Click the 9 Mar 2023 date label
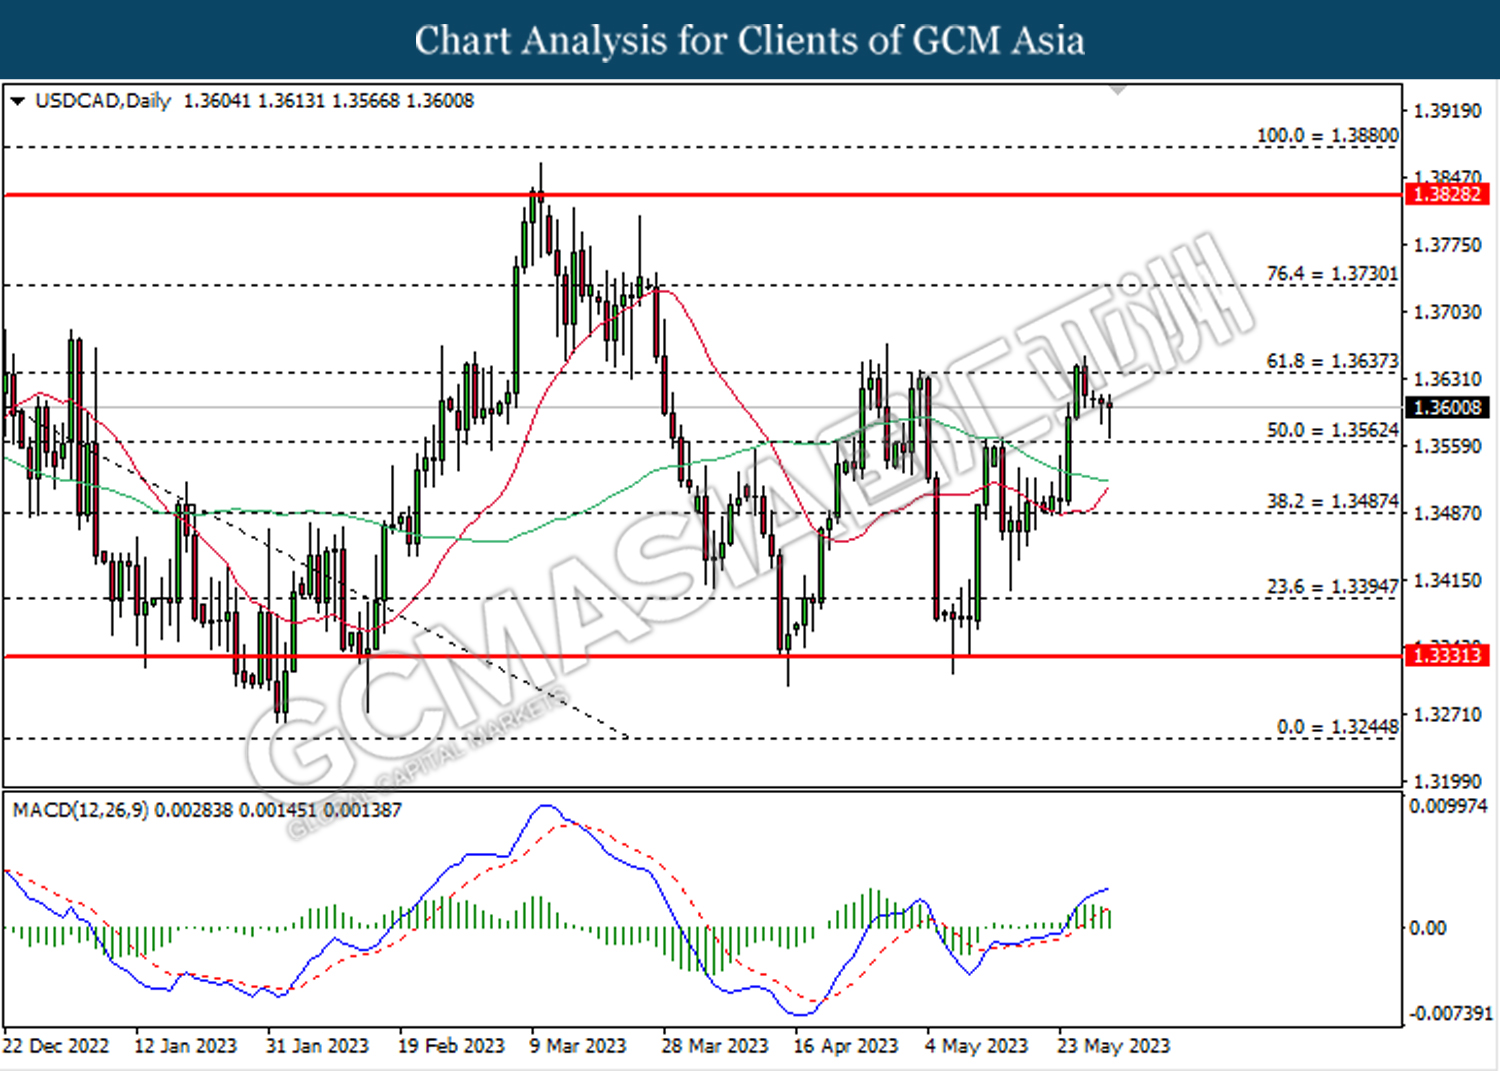Screen dimensions: 1500x1071 click(577, 1046)
